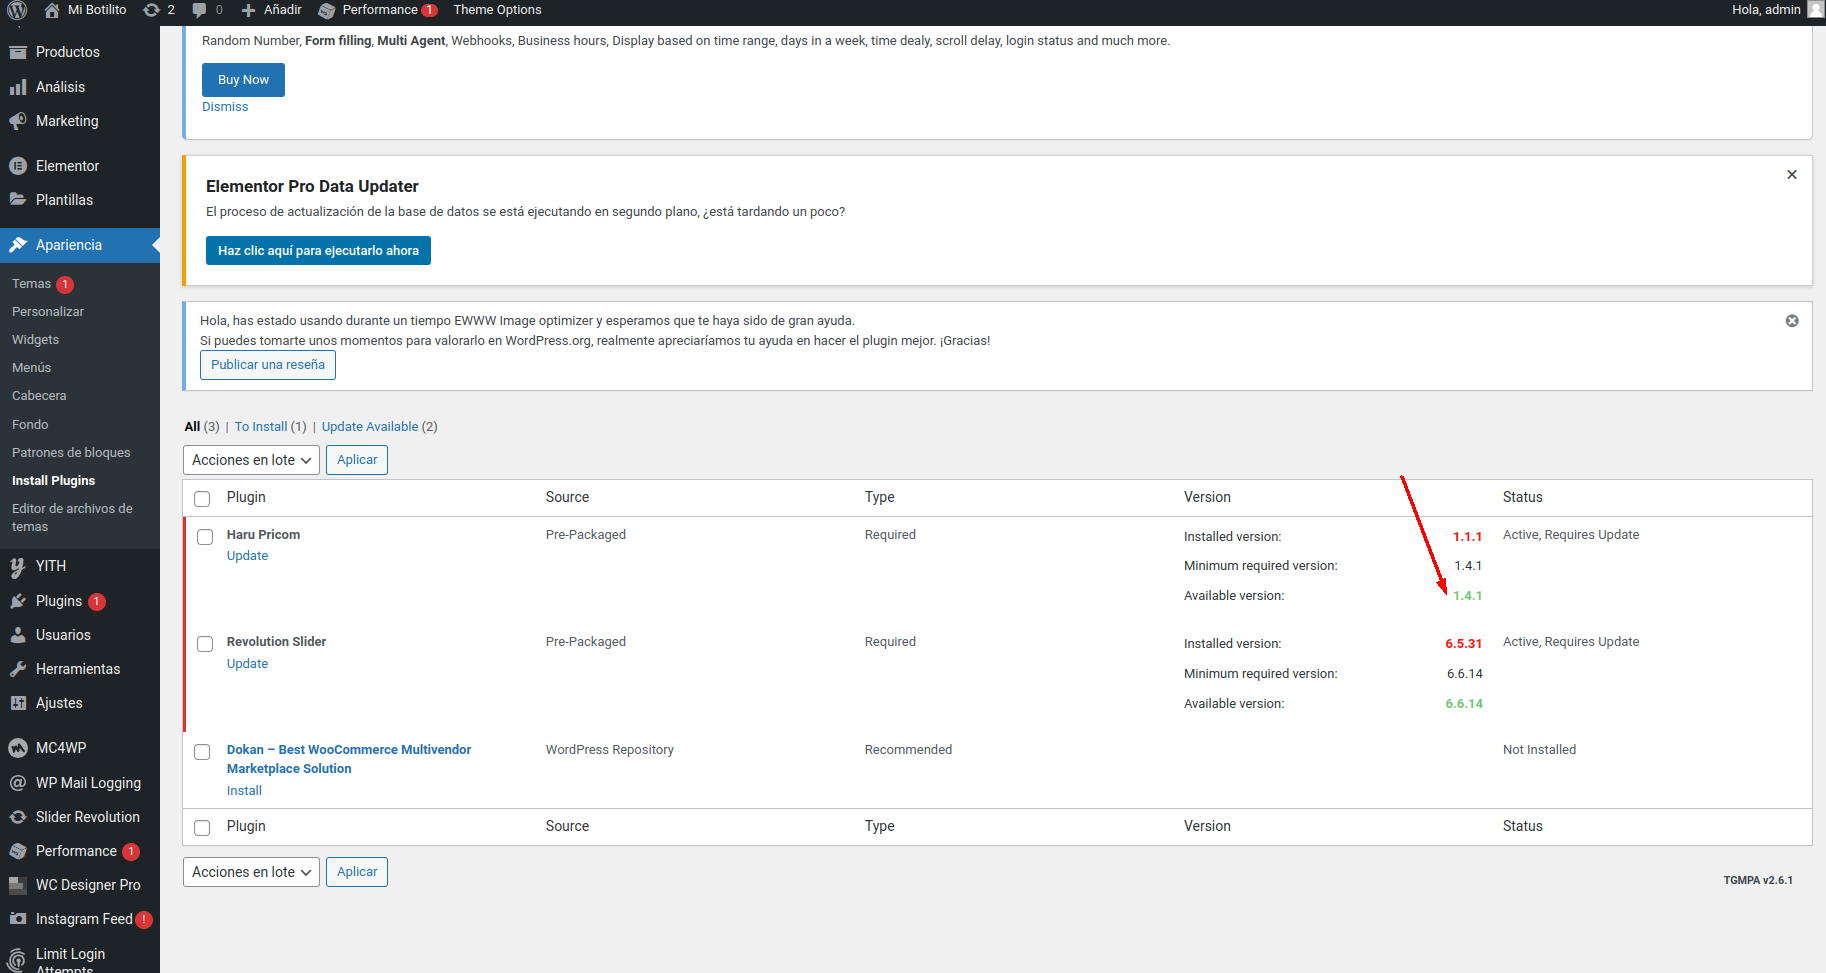Screen dimensions: 1826x973
Task: Open the Hola, admin account menu
Action: [x=1777, y=10]
